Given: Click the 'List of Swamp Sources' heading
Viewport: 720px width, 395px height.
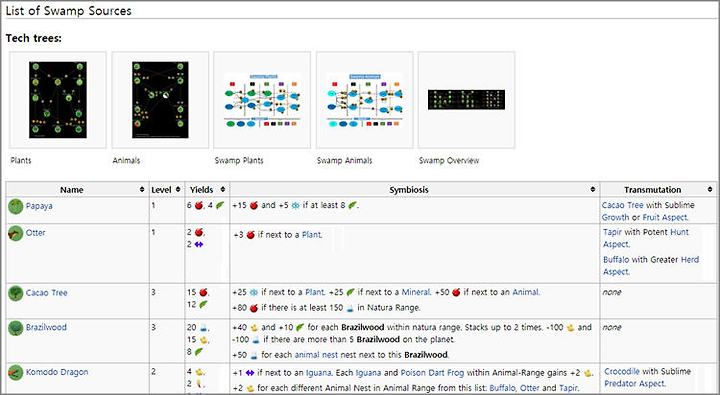Looking at the screenshot, I should pos(68,11).
